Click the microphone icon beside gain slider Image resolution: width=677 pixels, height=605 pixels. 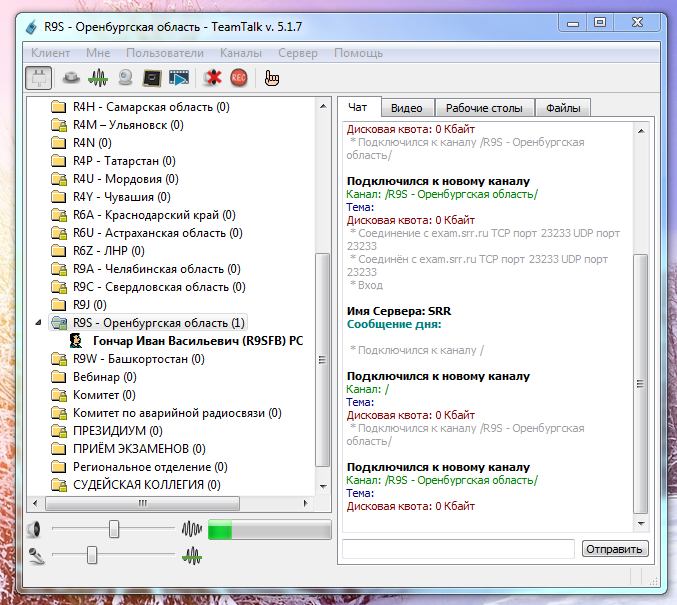[35, 554]
